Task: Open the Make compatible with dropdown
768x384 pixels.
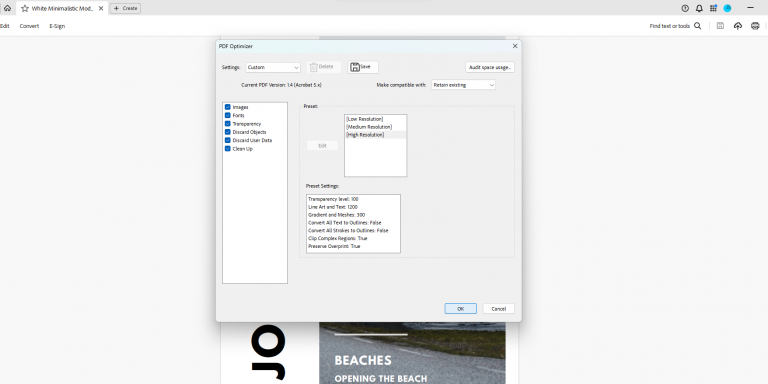Action: click(x=463, y=85)
